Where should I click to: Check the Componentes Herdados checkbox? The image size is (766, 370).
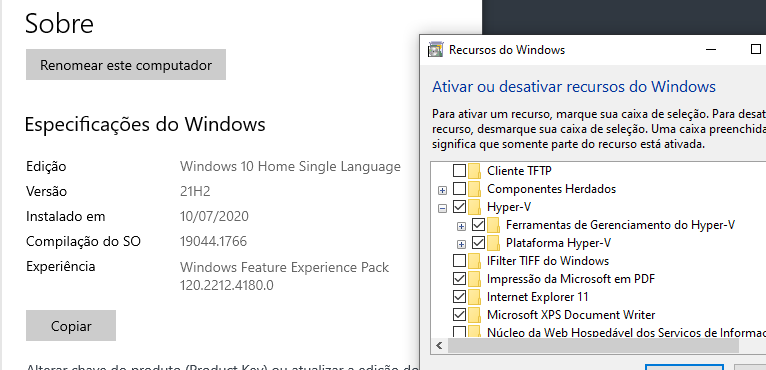pyautogui.click(x=460, y=189)
